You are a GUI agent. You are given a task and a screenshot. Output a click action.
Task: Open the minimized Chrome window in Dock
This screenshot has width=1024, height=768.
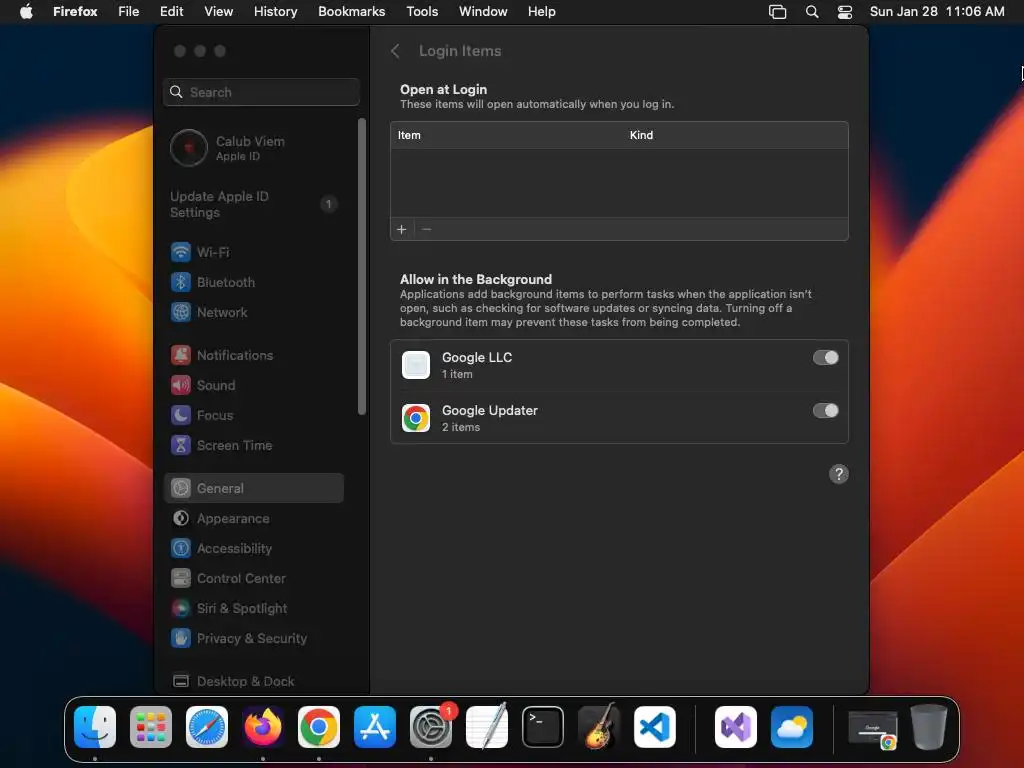click(x=872, y=728)
